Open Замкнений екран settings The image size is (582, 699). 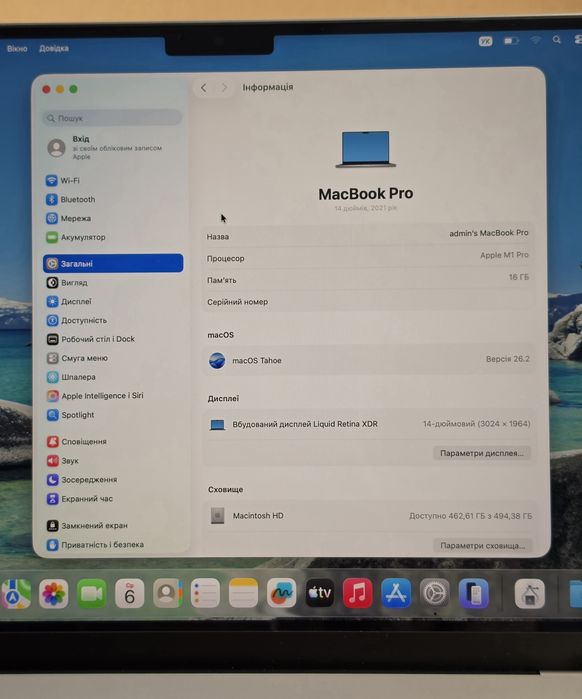(87, 526)
